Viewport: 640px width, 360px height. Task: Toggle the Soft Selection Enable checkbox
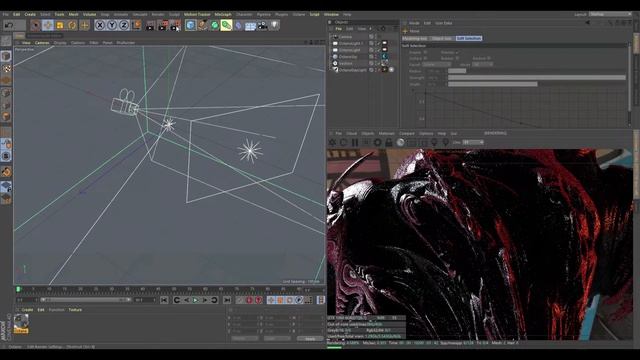coord(425,53)
